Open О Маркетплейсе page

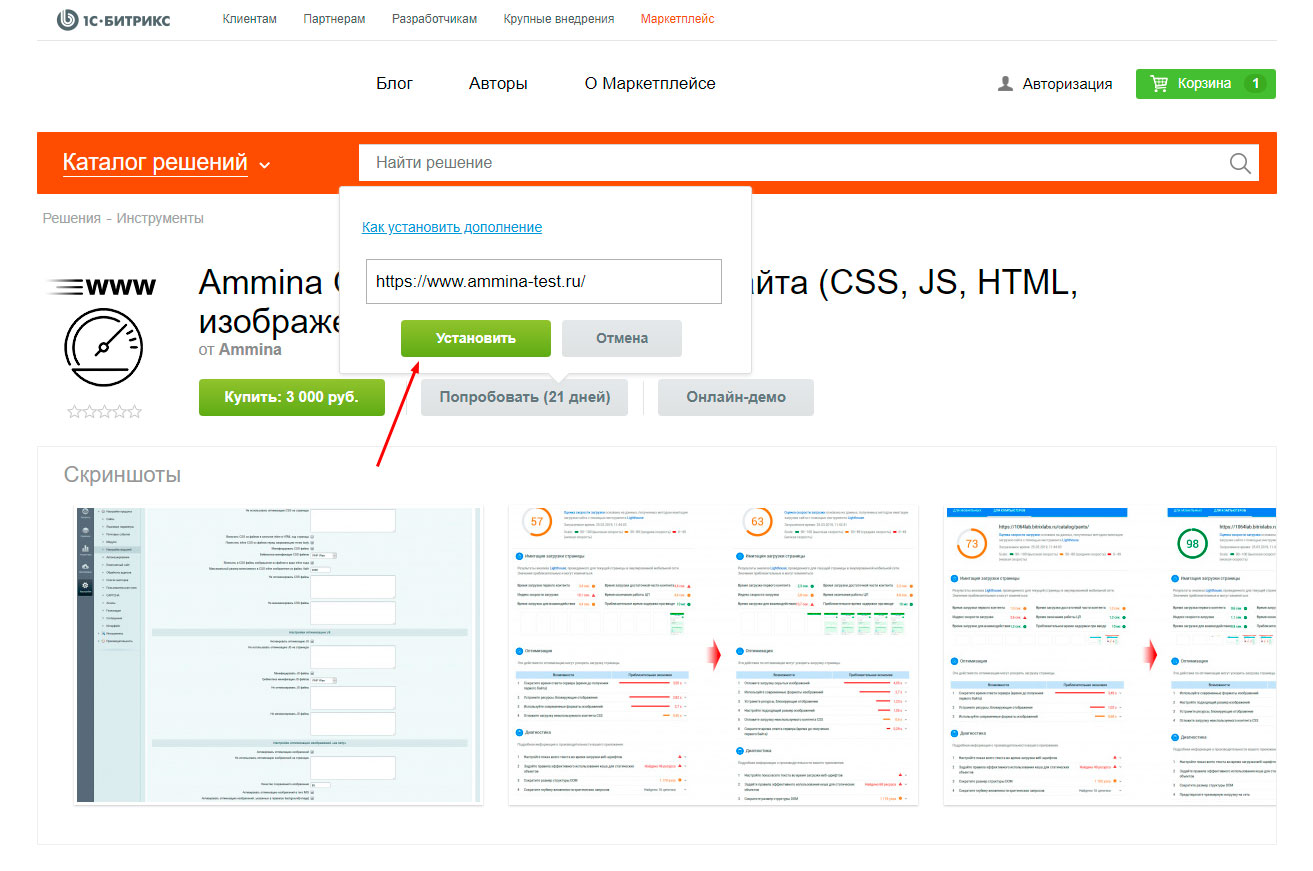click(650, 84)
